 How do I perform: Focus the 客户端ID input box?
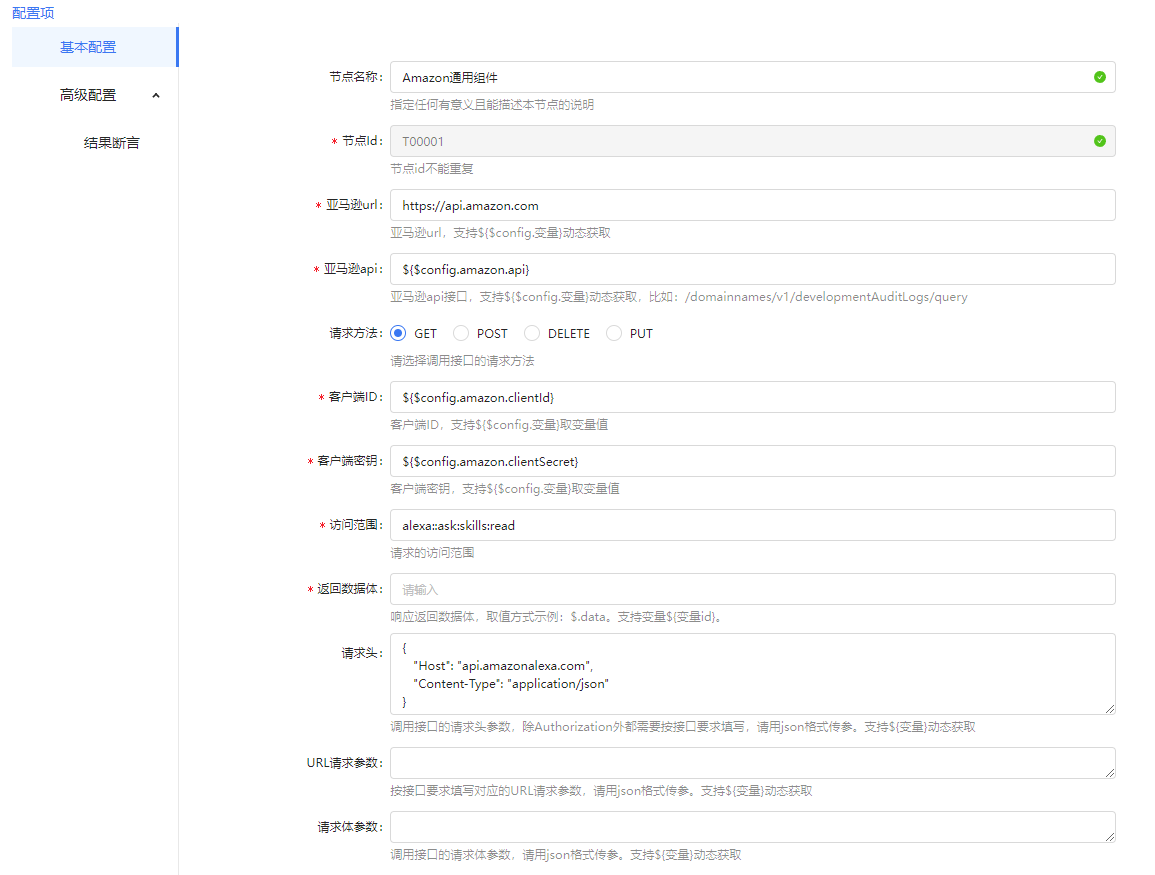(752, 397)
